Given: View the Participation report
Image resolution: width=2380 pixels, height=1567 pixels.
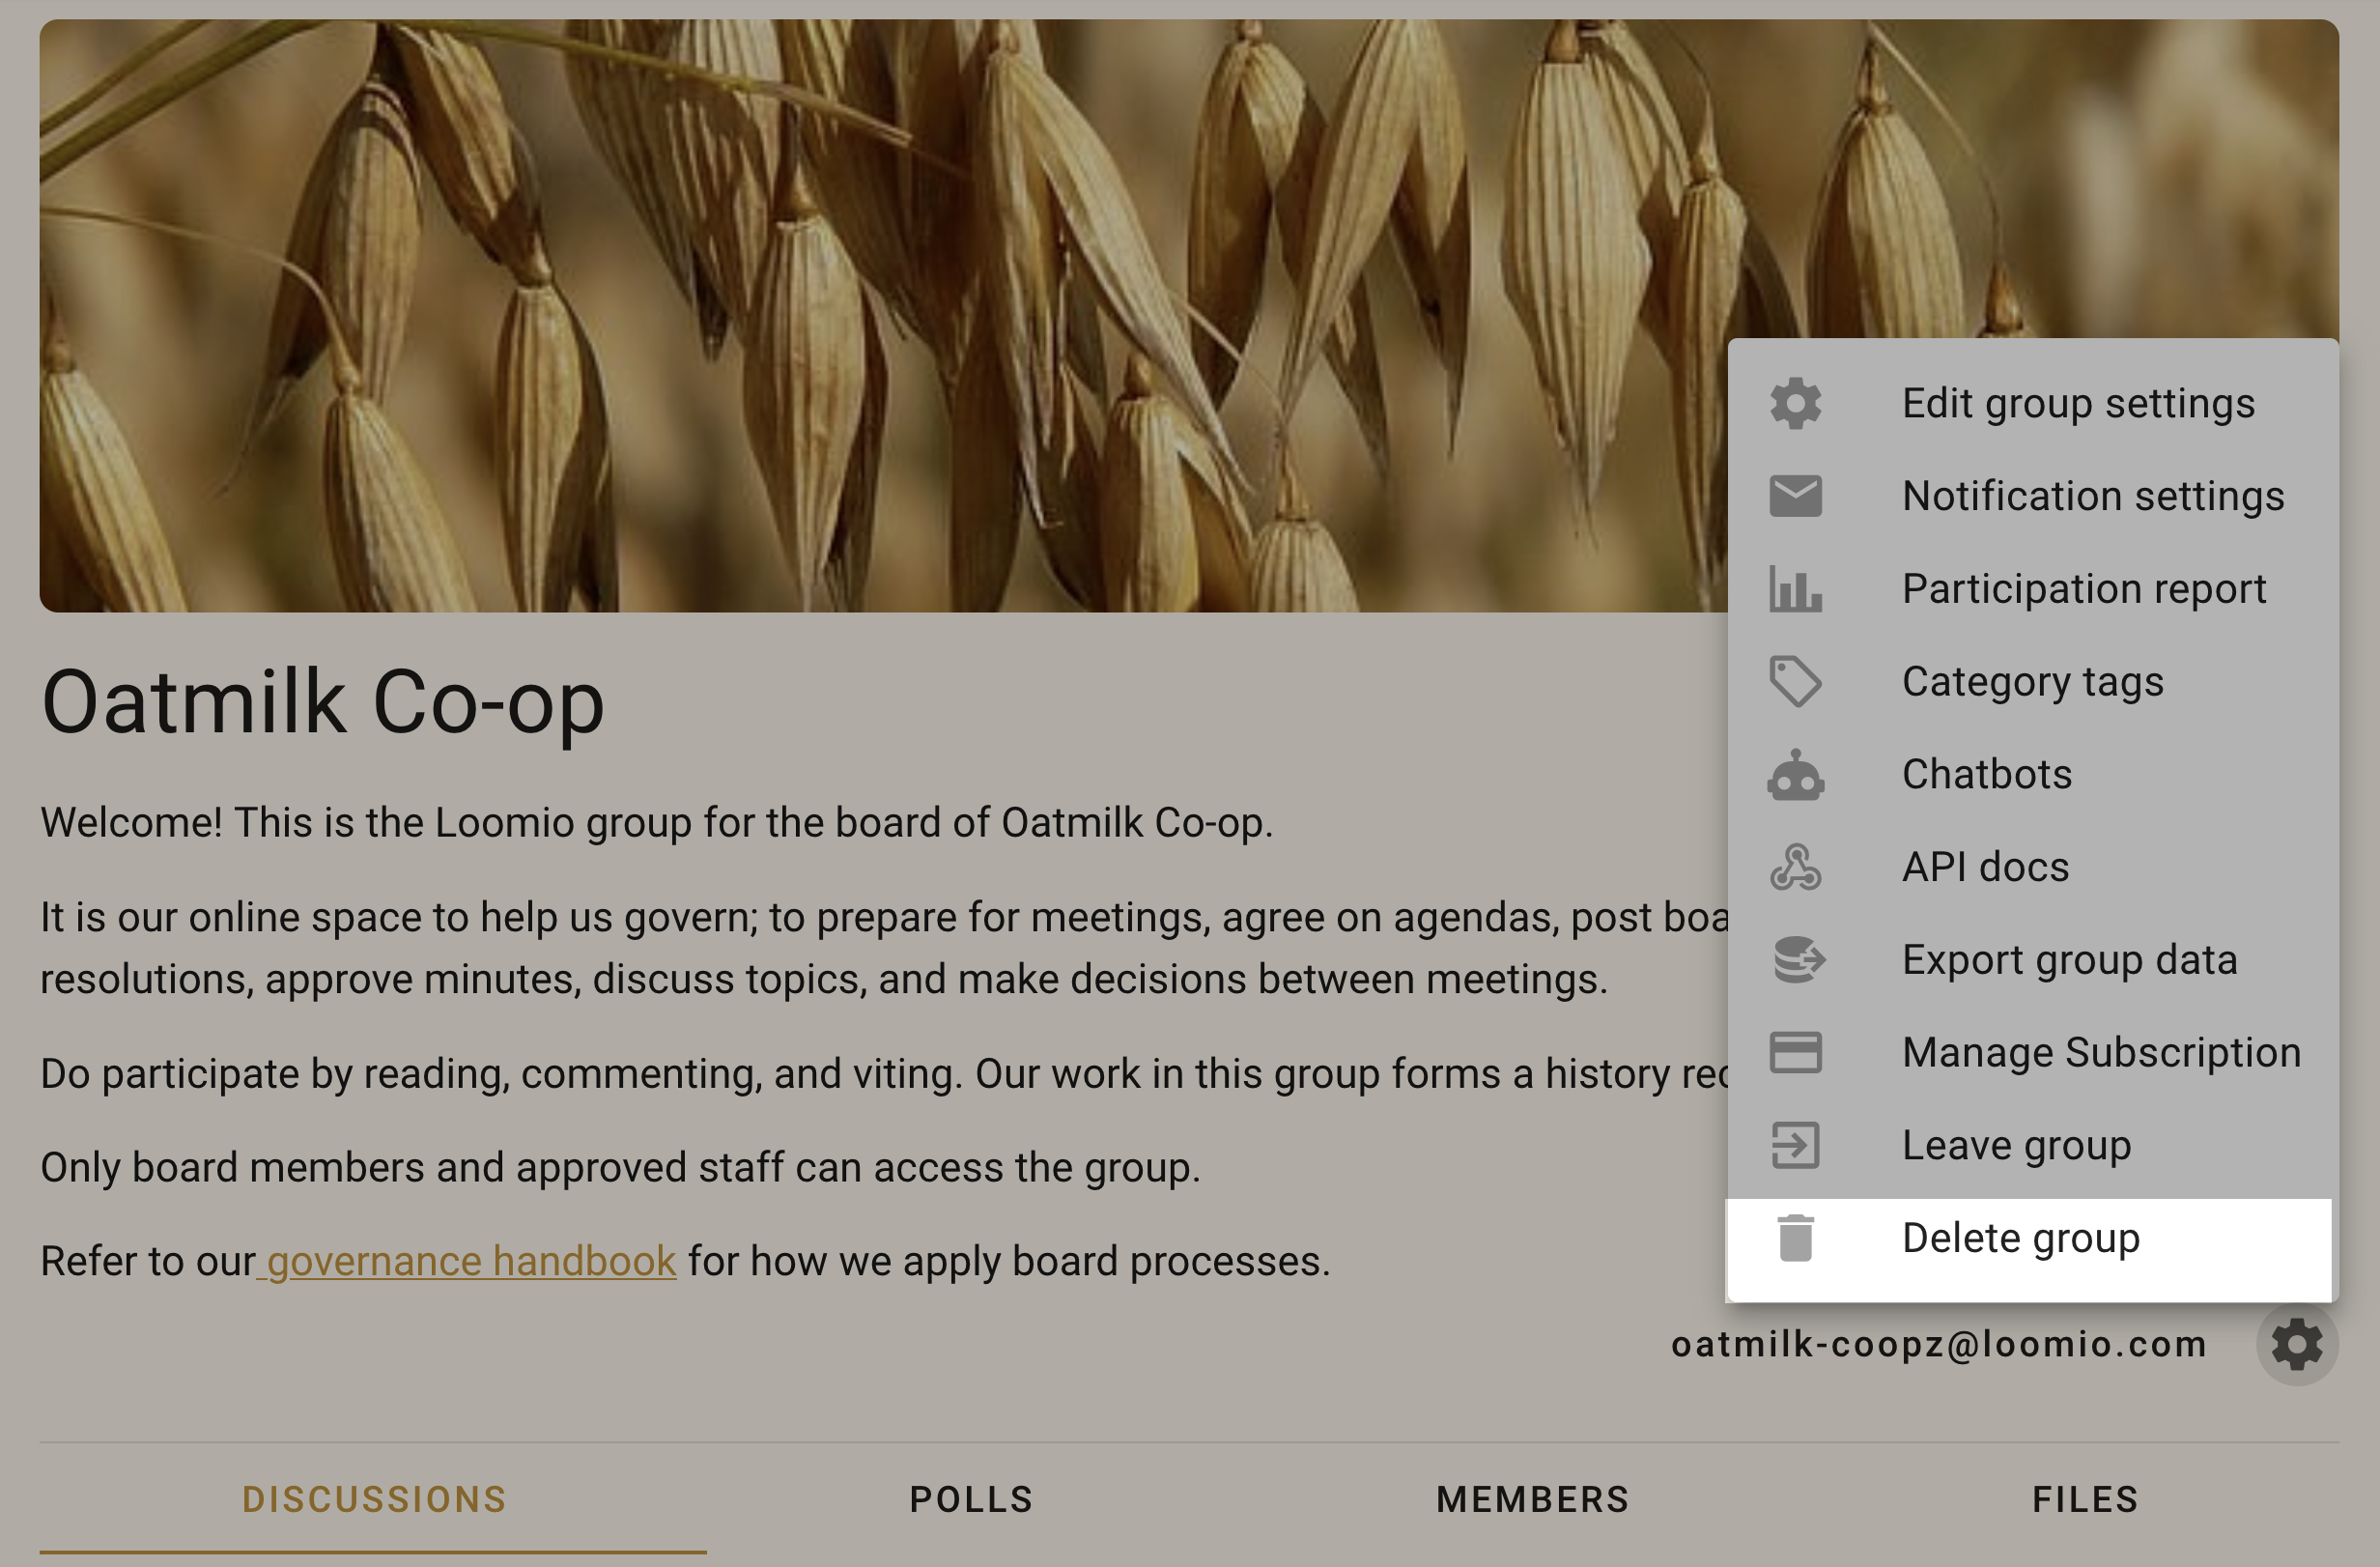Looking at the screenshot, I should tap(2032, 589).
